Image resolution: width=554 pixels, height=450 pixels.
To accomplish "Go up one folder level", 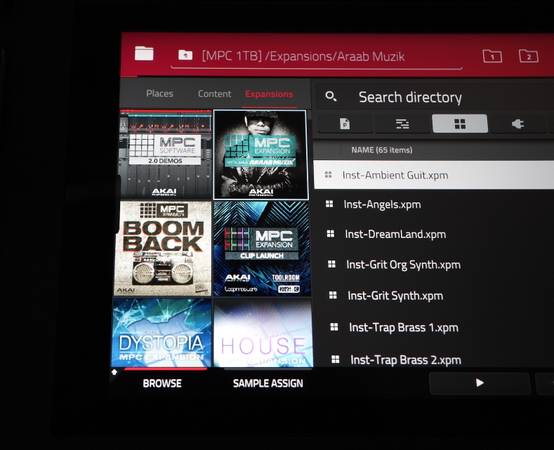I will [185, 55].
